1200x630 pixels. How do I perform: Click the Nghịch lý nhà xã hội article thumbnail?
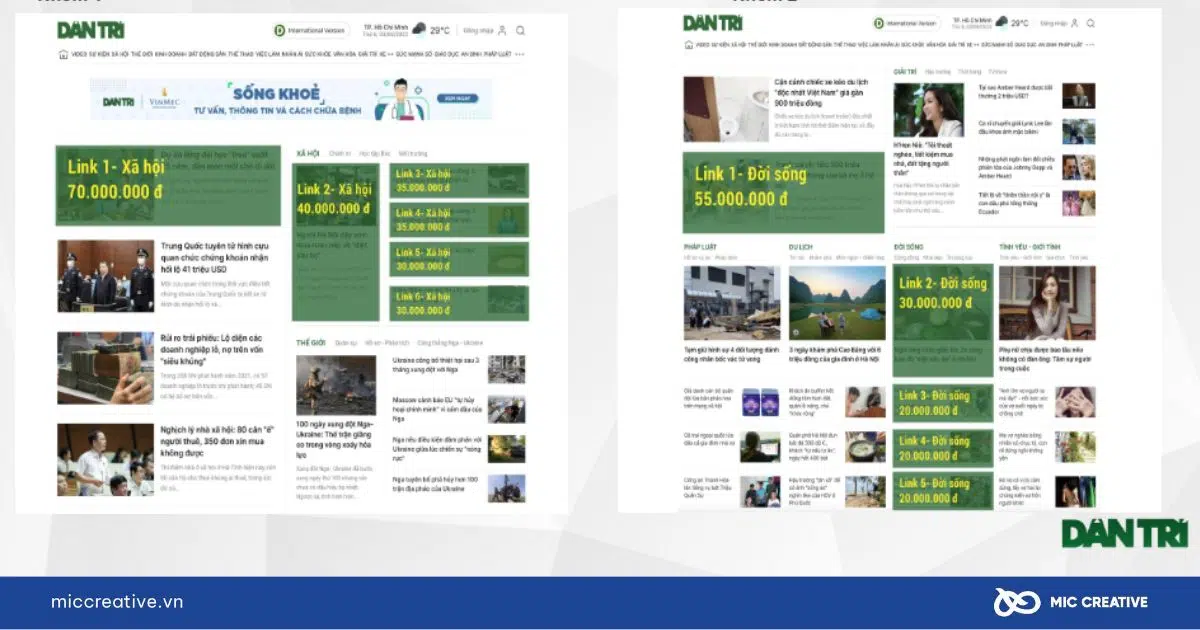[106, 460]
